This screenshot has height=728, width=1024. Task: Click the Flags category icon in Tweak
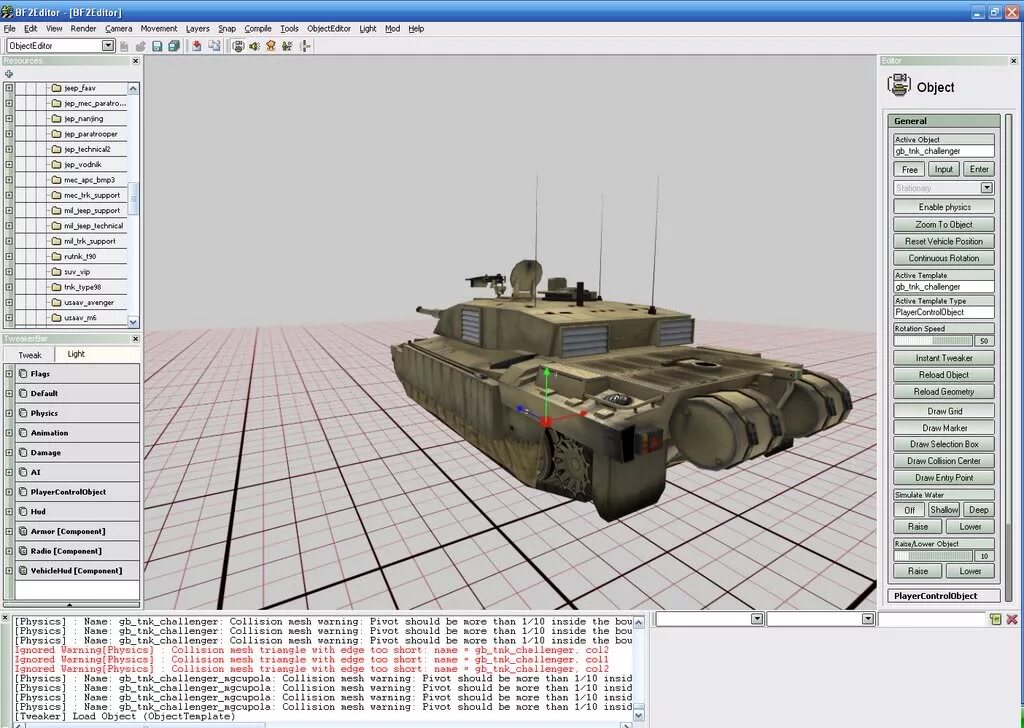(23, 373)
